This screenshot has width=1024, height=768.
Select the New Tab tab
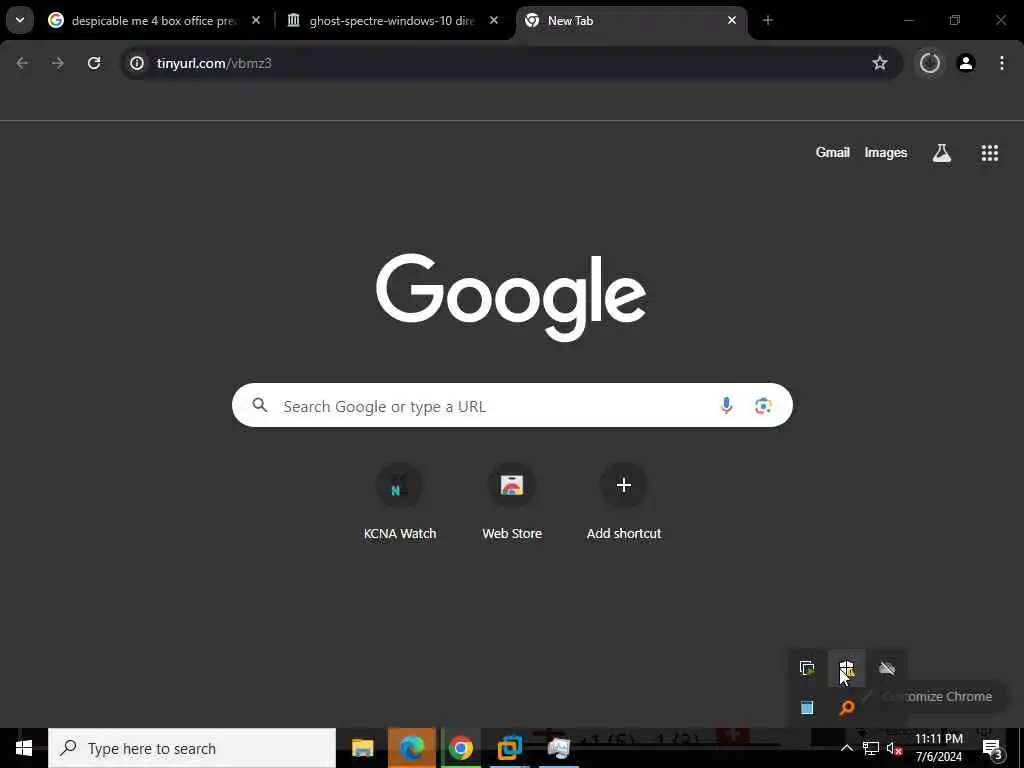point(631,21)
